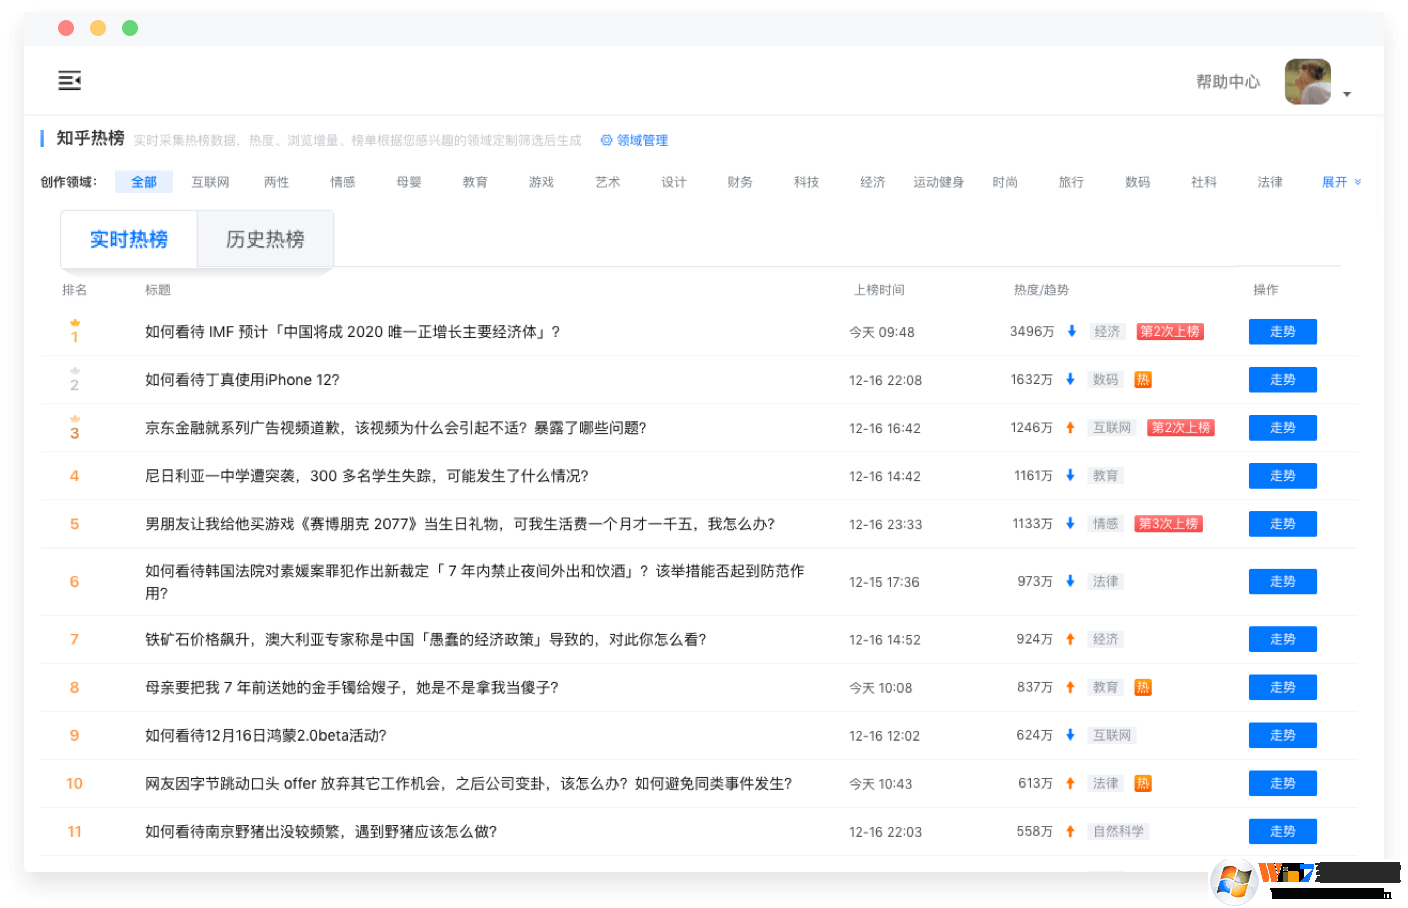Click the crown icon above rank 1
The image size is (1408, 908).
(x=74, y=323)
